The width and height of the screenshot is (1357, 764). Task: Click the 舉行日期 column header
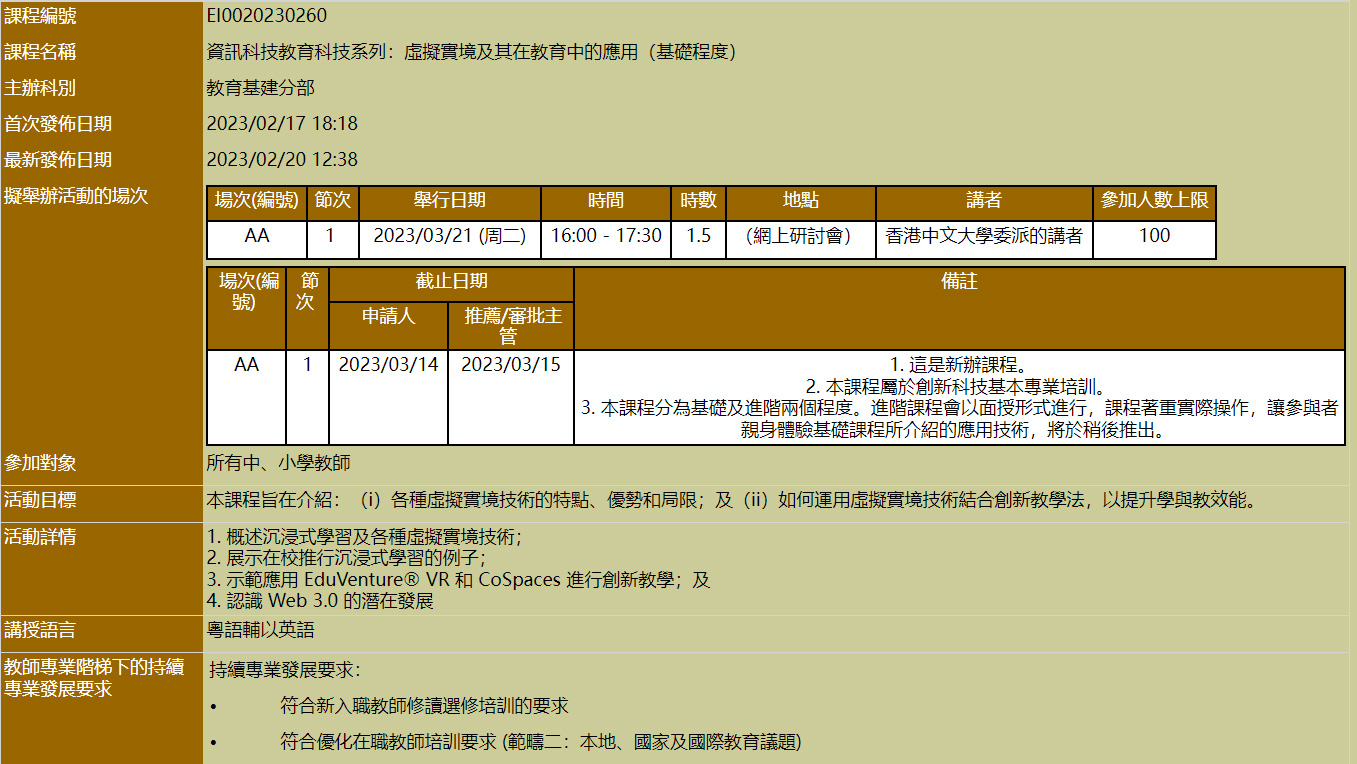click(449, 201)
